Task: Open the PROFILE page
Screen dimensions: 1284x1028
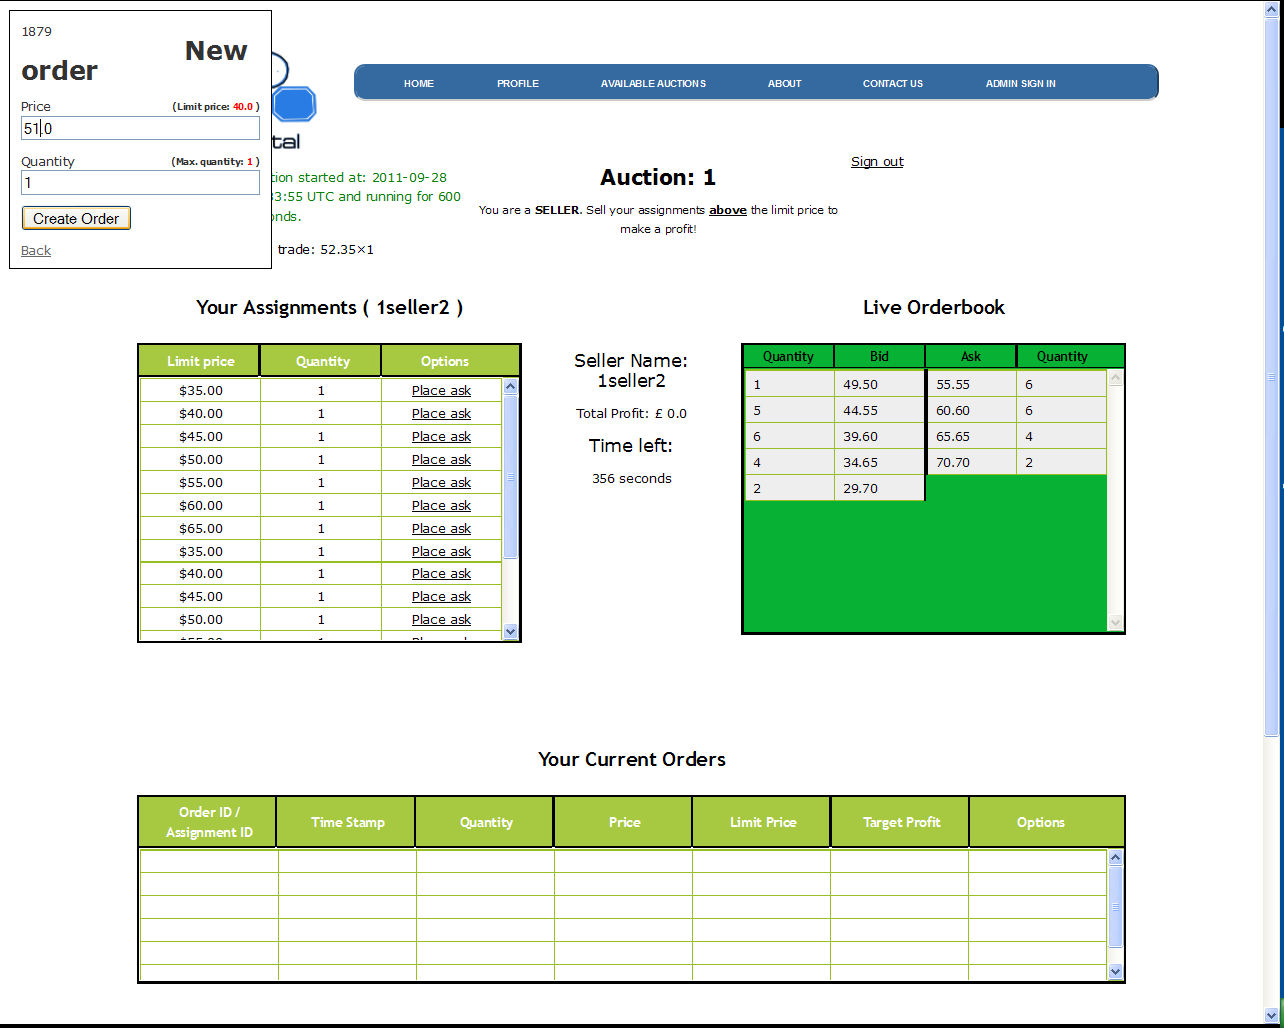Action: point(518,83)
